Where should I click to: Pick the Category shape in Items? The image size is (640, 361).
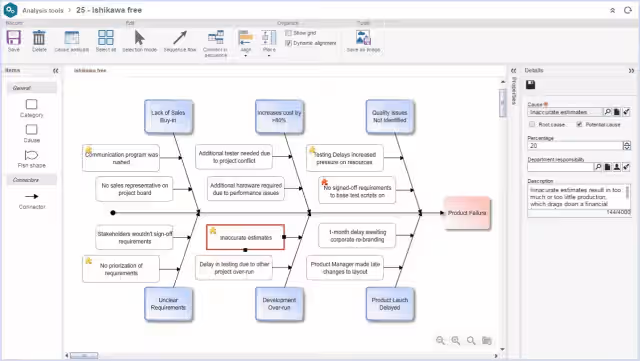31,105
